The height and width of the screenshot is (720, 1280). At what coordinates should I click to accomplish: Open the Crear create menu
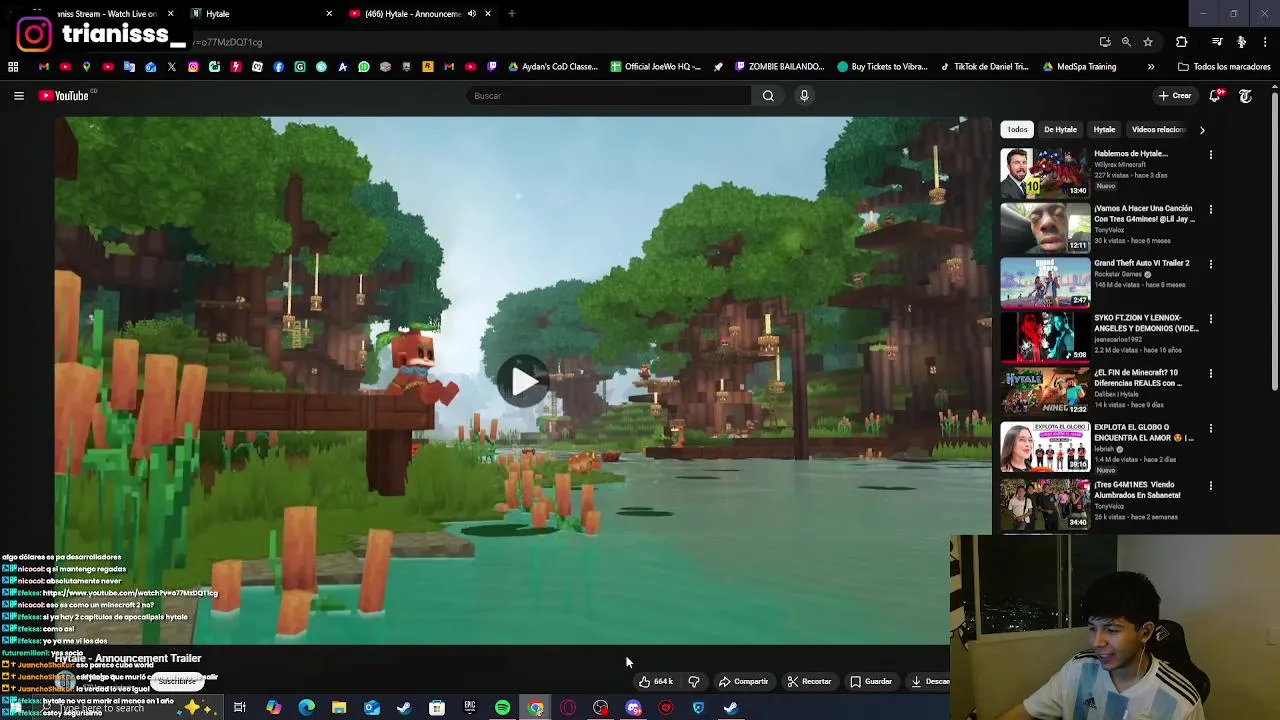[x=1174, y=96]
